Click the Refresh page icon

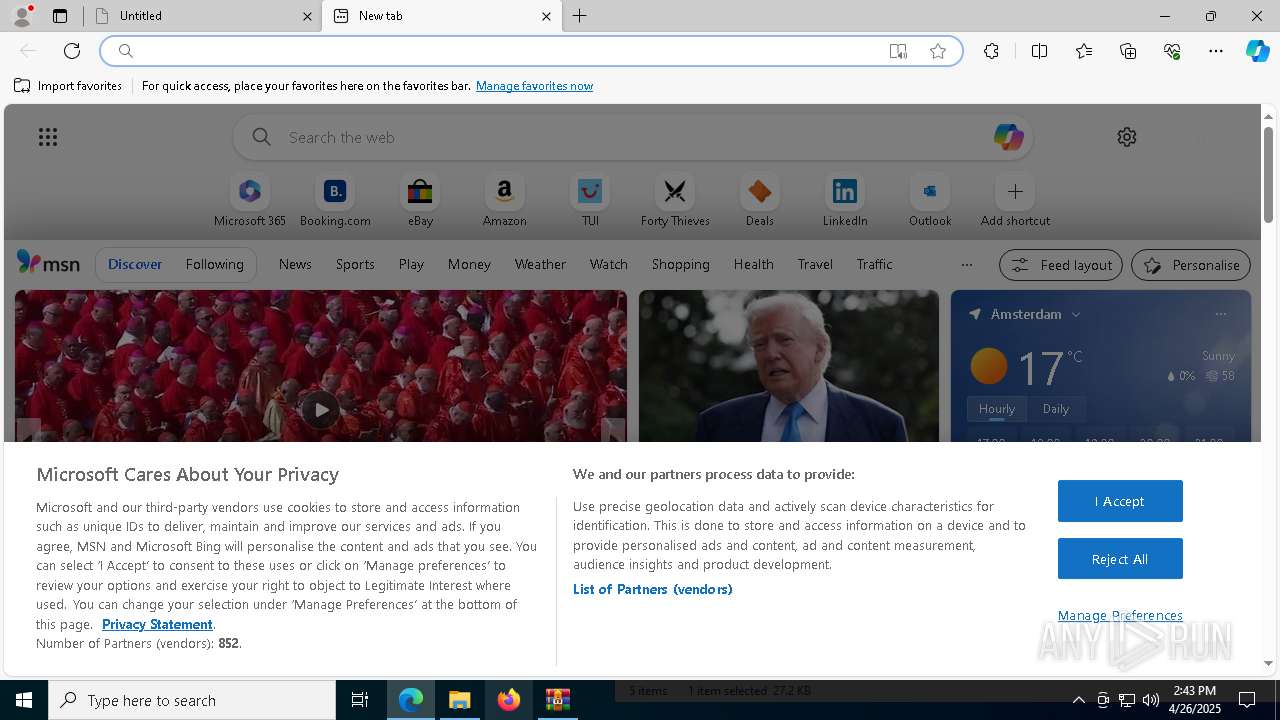pyautogui.click(x=72, y=51)
